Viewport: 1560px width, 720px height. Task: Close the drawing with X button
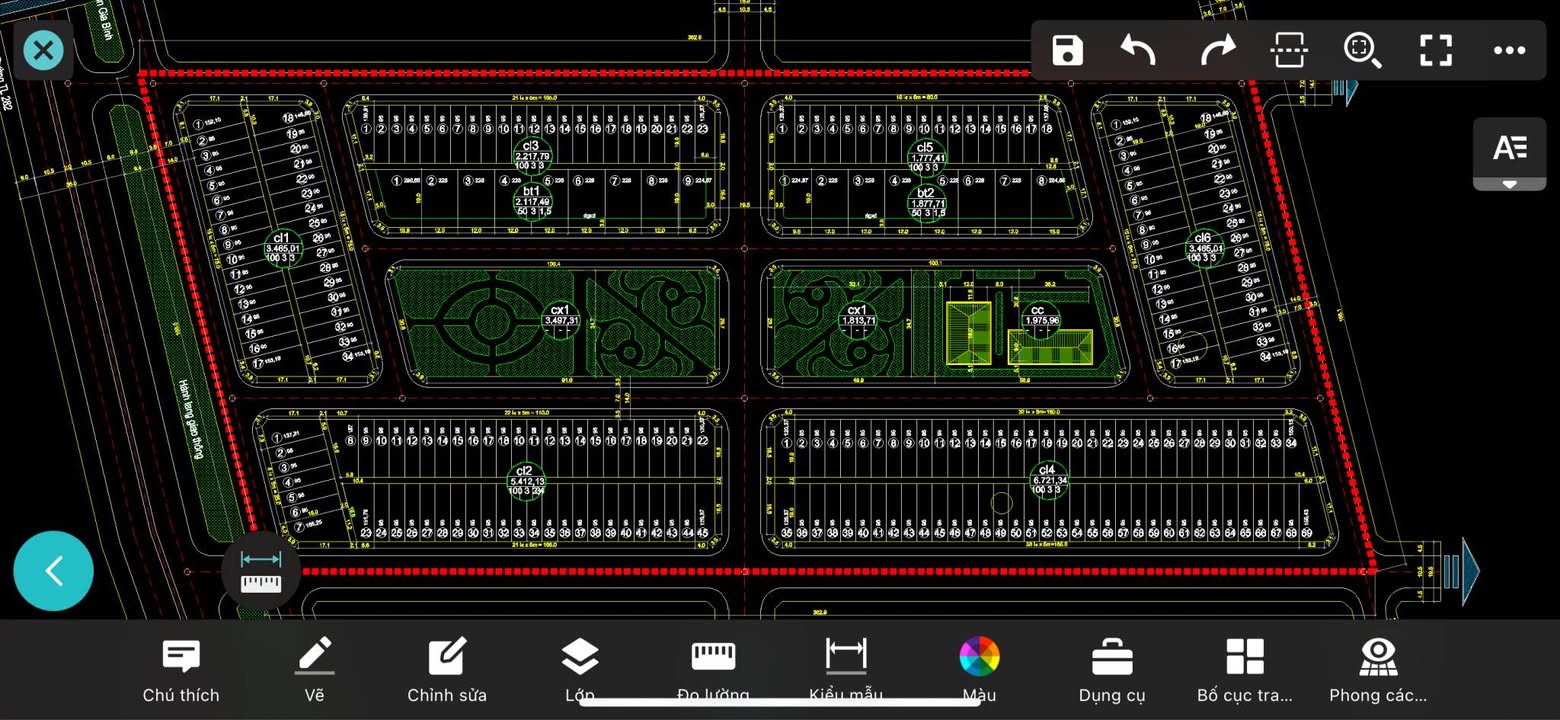(x=43, y=50)
